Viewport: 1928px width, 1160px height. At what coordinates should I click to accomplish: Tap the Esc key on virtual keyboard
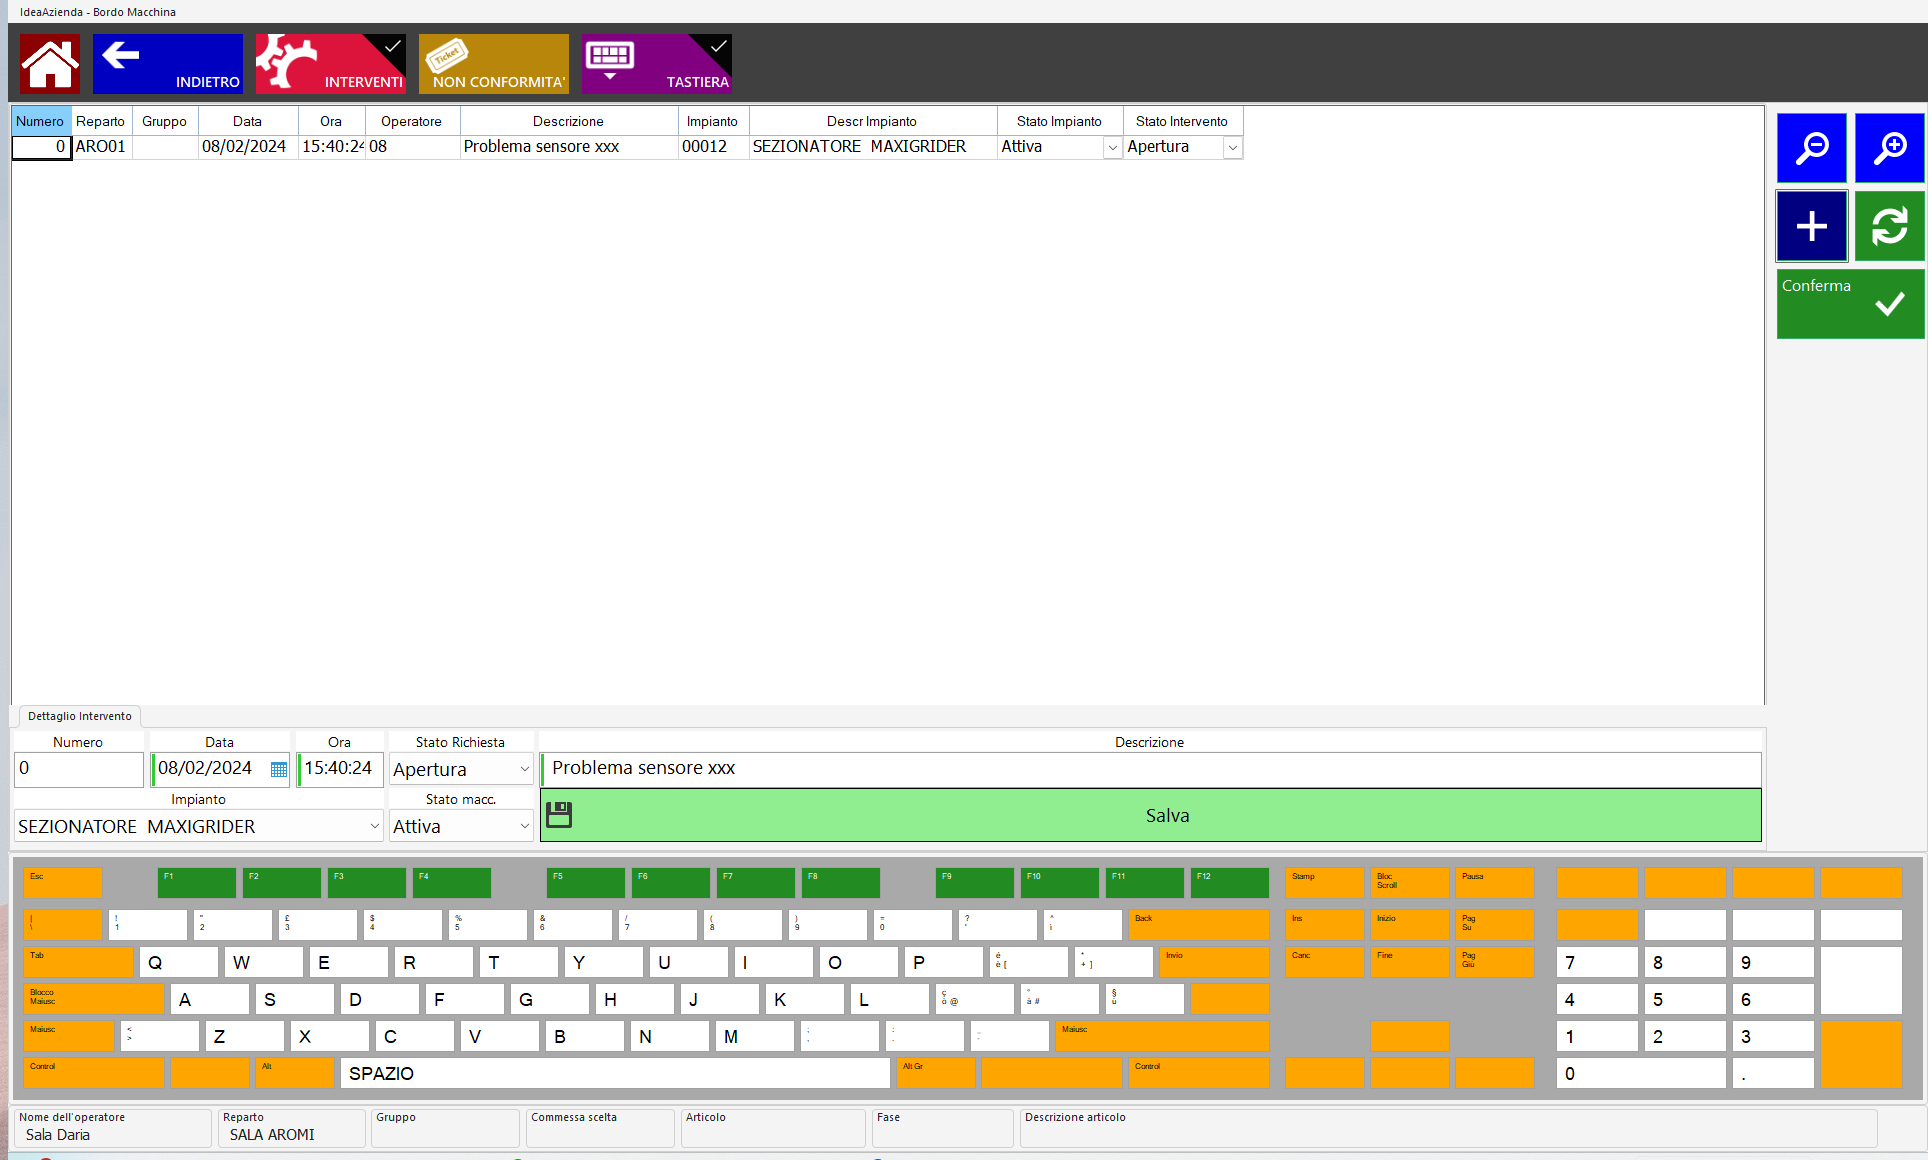62,883
